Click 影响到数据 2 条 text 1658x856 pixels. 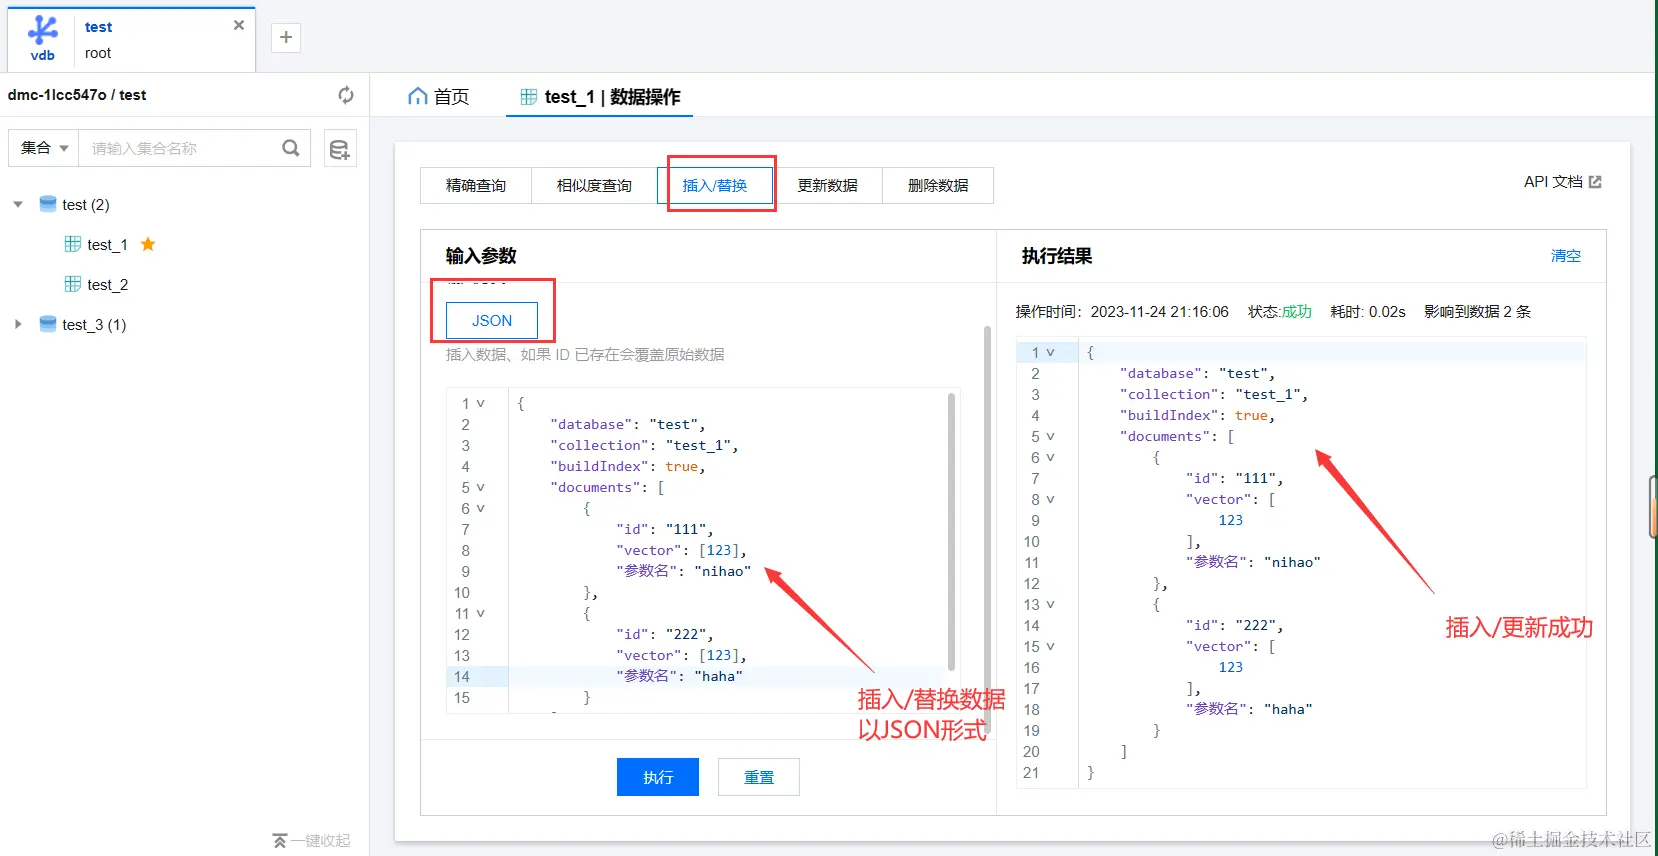tap(1478, 312)
